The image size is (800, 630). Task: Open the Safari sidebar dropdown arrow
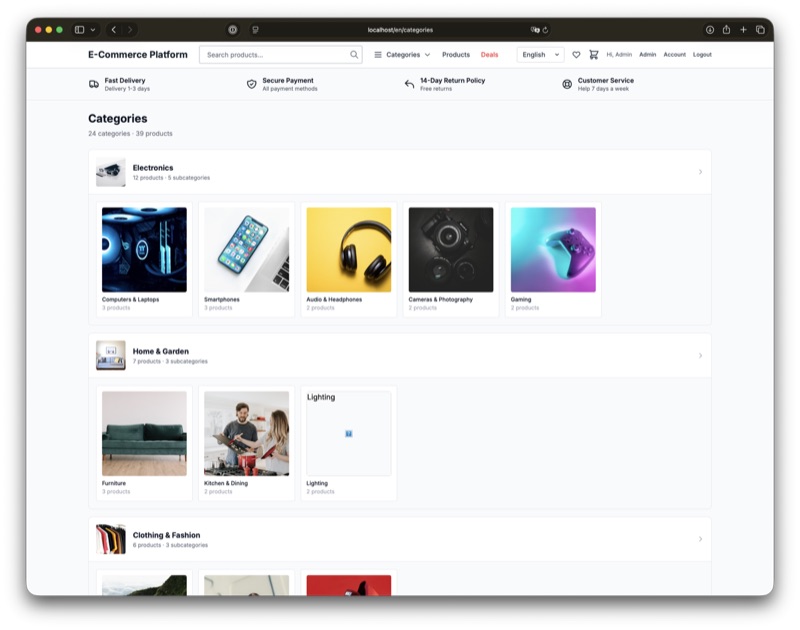point(93,30)
